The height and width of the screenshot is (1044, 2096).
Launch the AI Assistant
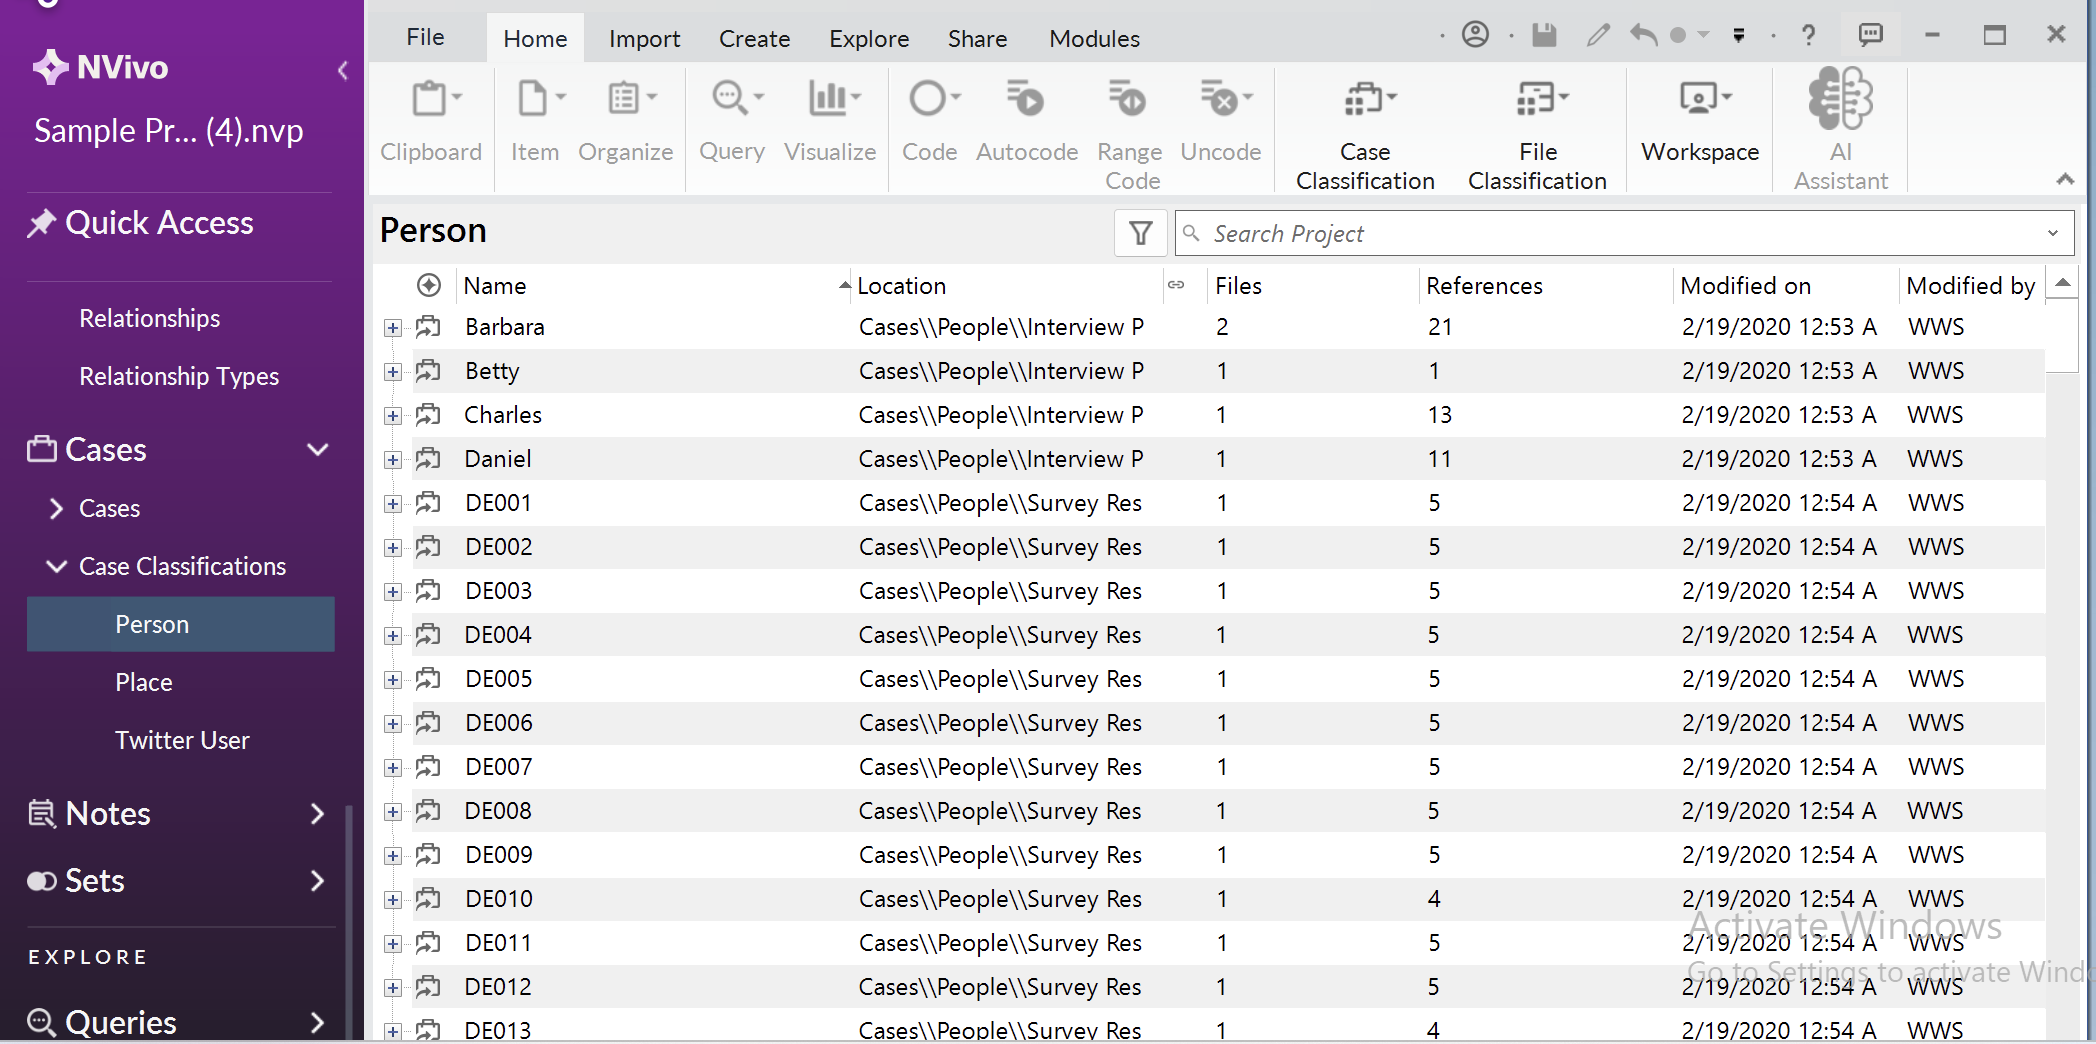pyautogui.click(x=1841, y=130)
